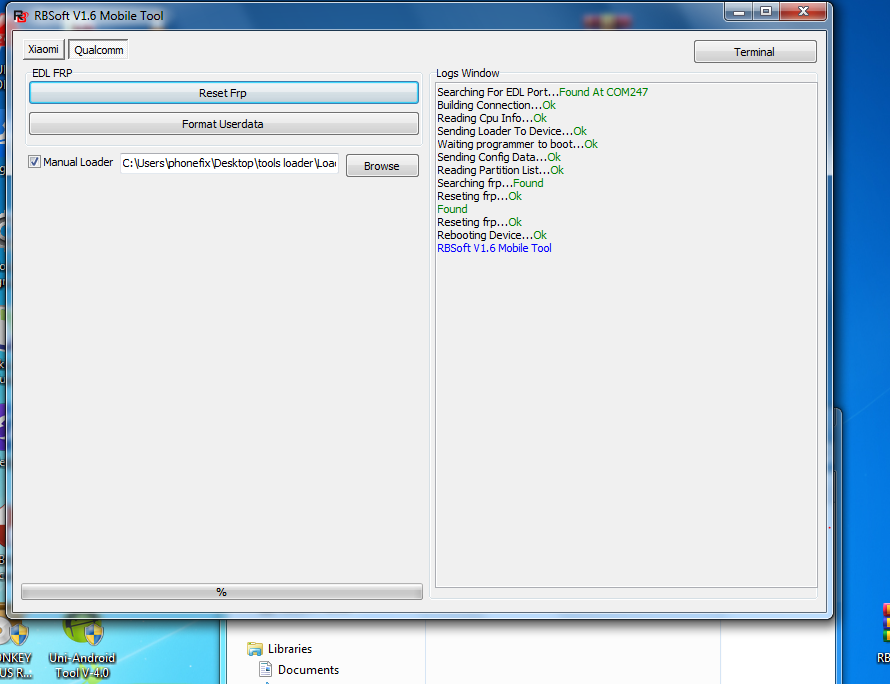Click the Libraries folder icon in Explorer

pos(255,648)
